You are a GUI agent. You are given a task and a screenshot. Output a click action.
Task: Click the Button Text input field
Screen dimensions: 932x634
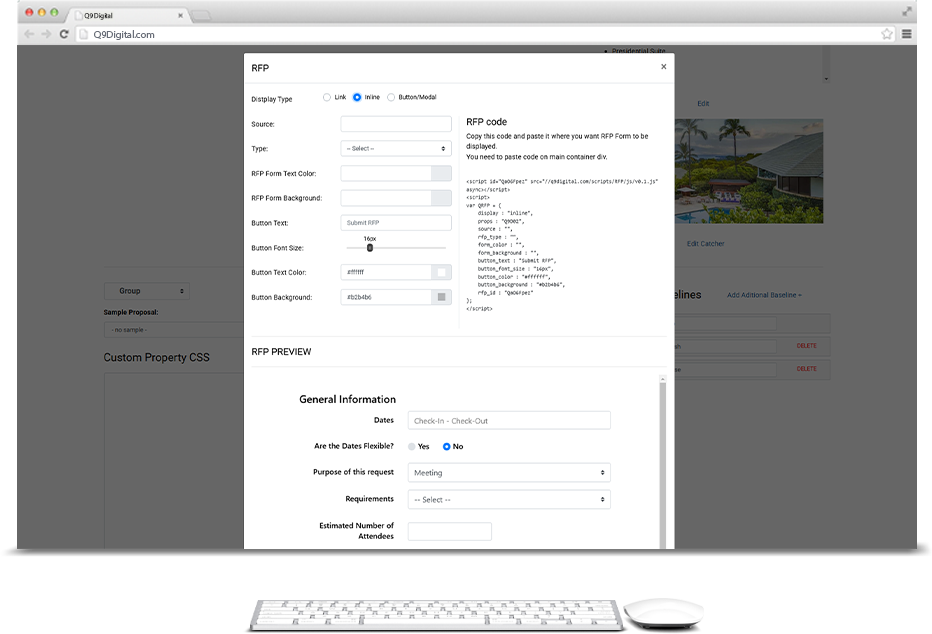click(x=396, y=223)
